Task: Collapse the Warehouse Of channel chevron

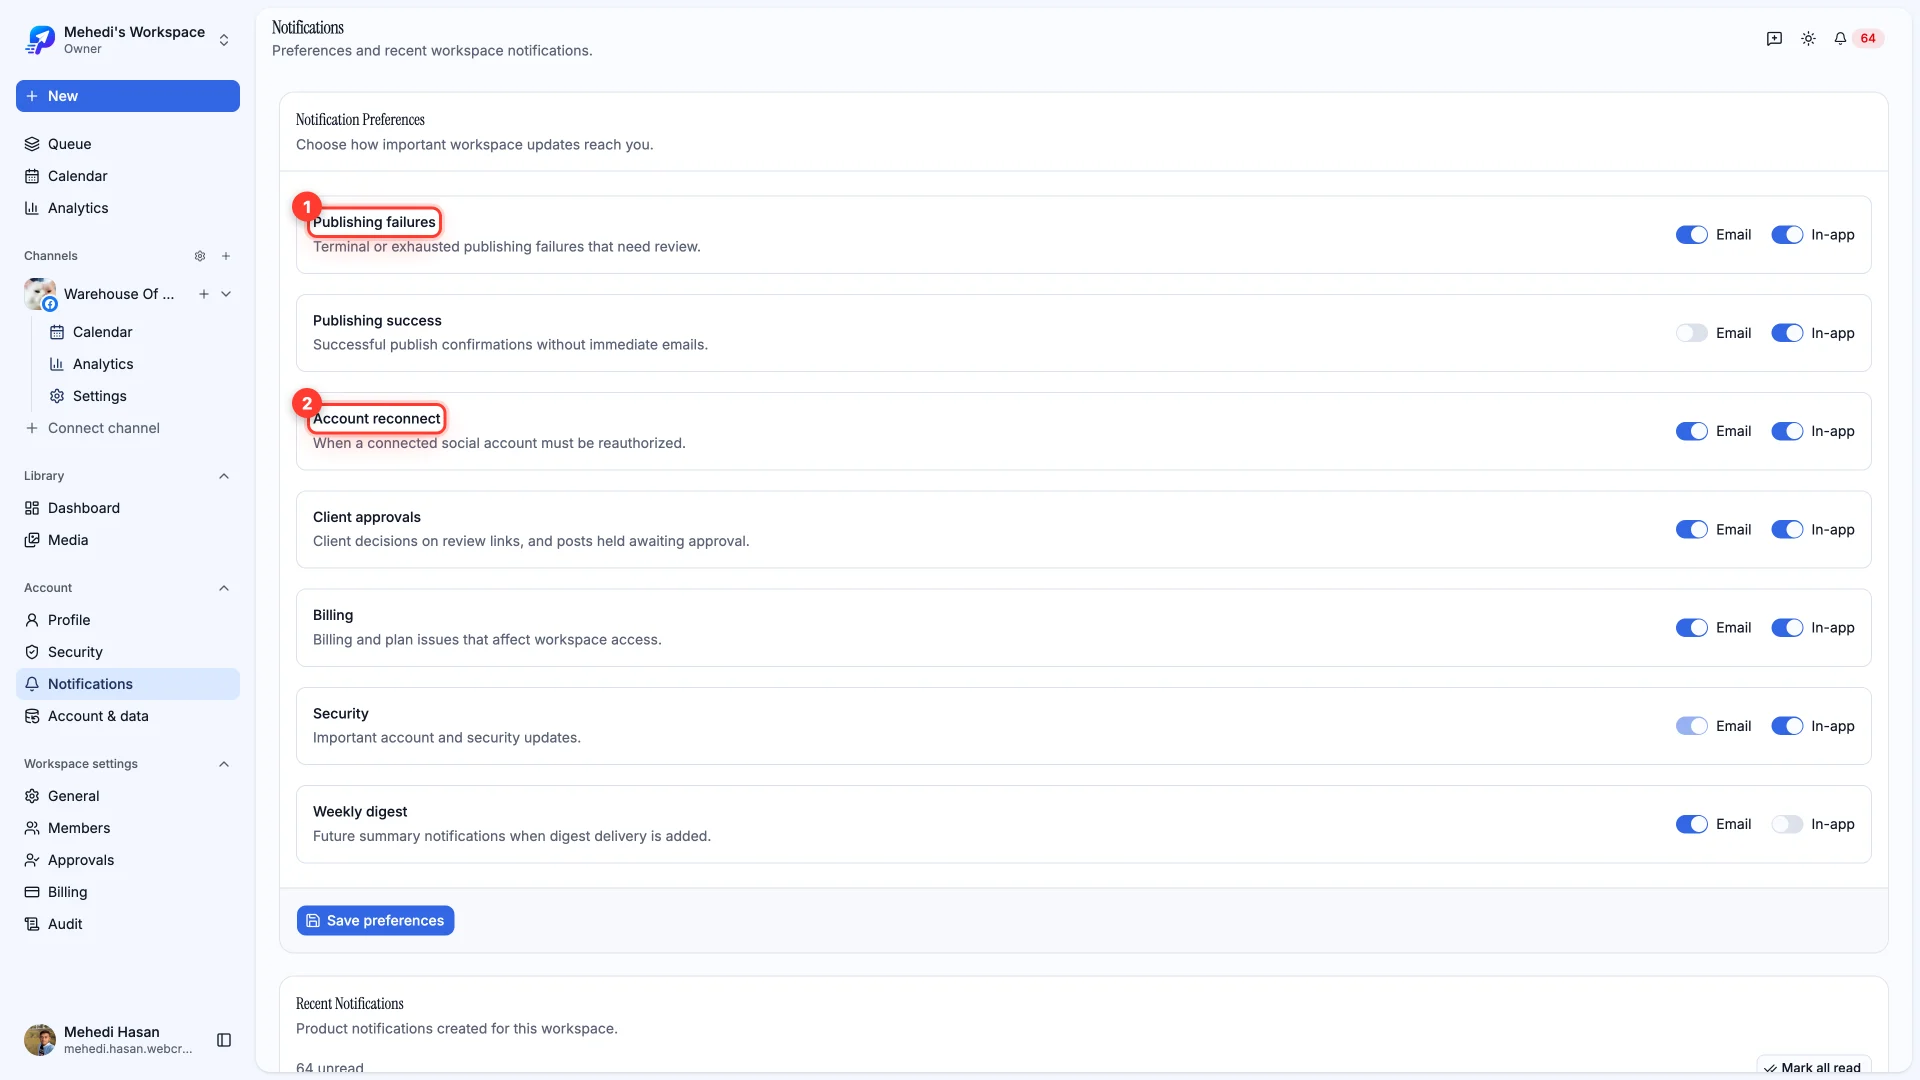Action: pyautogui.click(x=226, y=294)
